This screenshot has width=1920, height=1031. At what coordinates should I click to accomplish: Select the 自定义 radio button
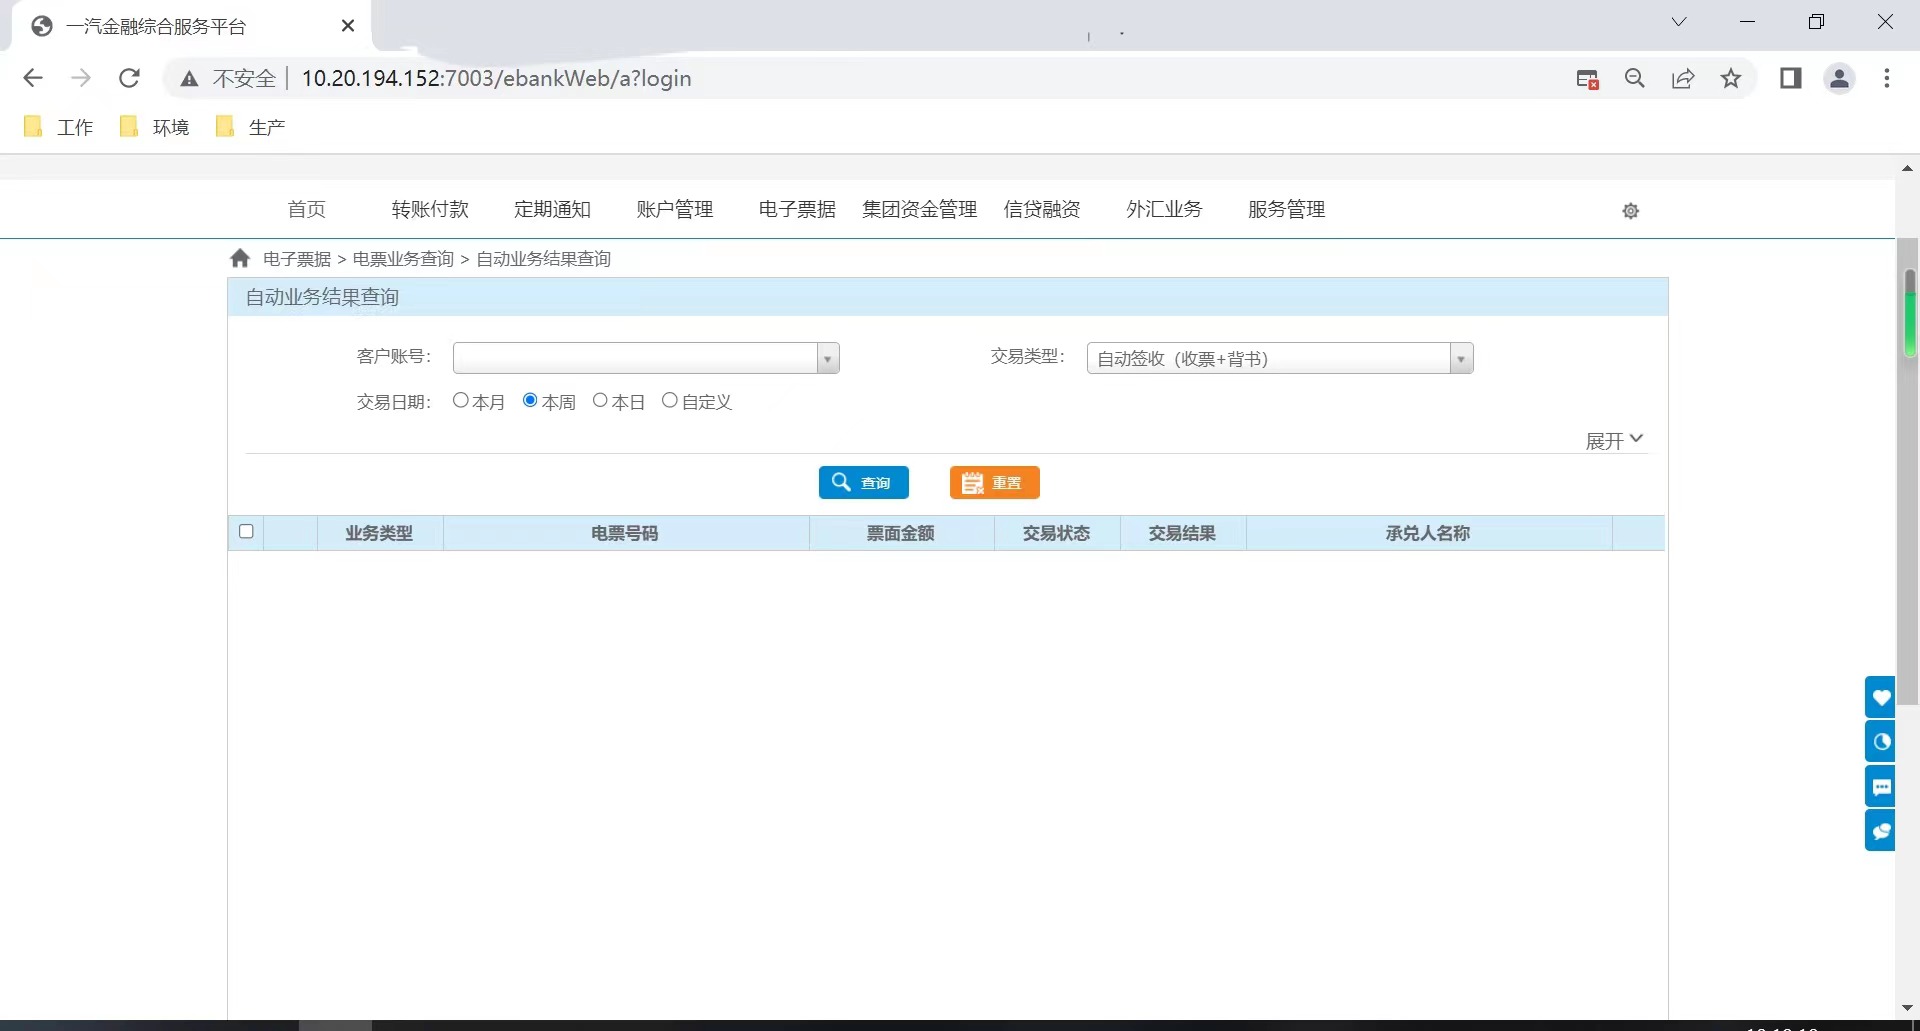[x=670, y=400]
